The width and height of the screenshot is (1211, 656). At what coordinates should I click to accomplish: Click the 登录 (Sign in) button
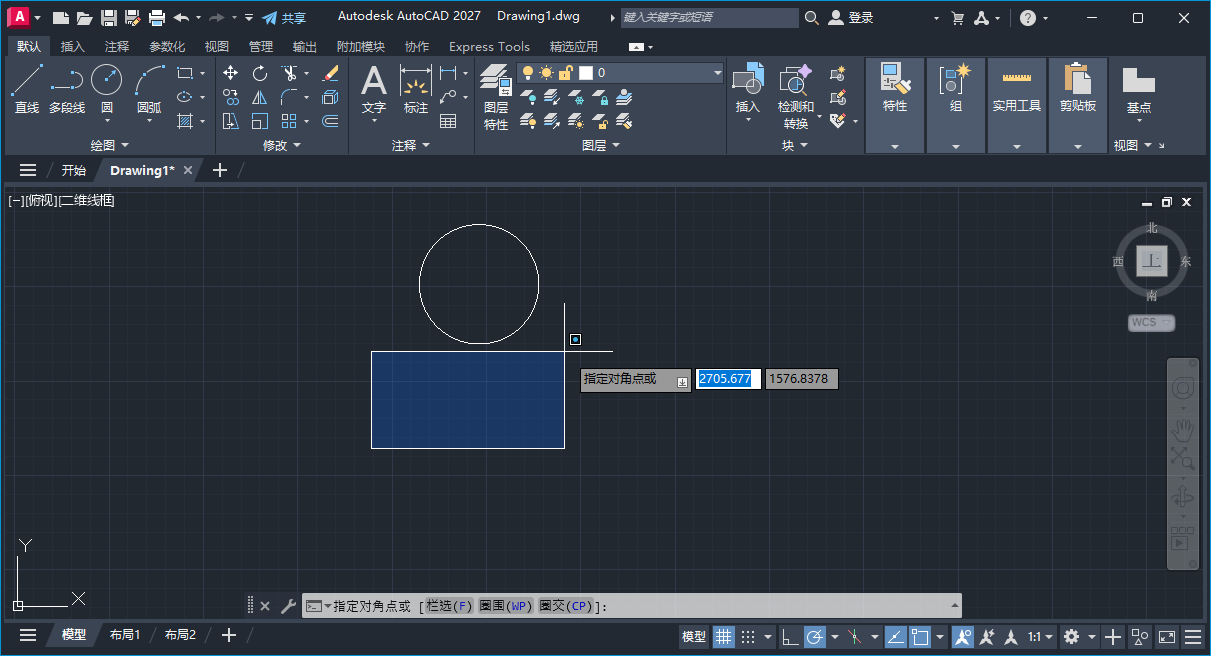click(851, 18)
